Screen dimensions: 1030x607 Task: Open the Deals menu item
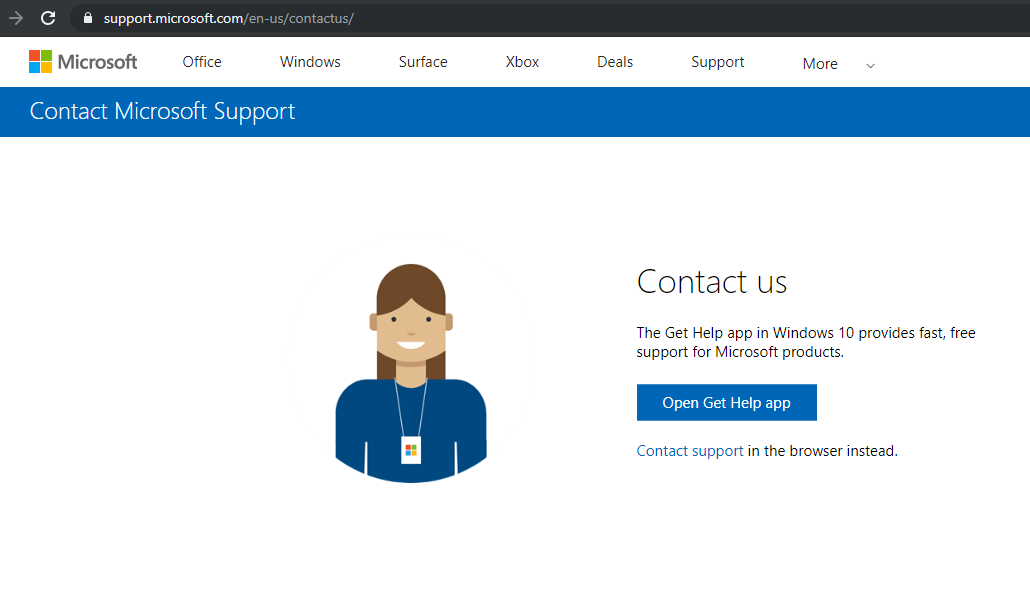pyautogui.click(x=615, y=62)
